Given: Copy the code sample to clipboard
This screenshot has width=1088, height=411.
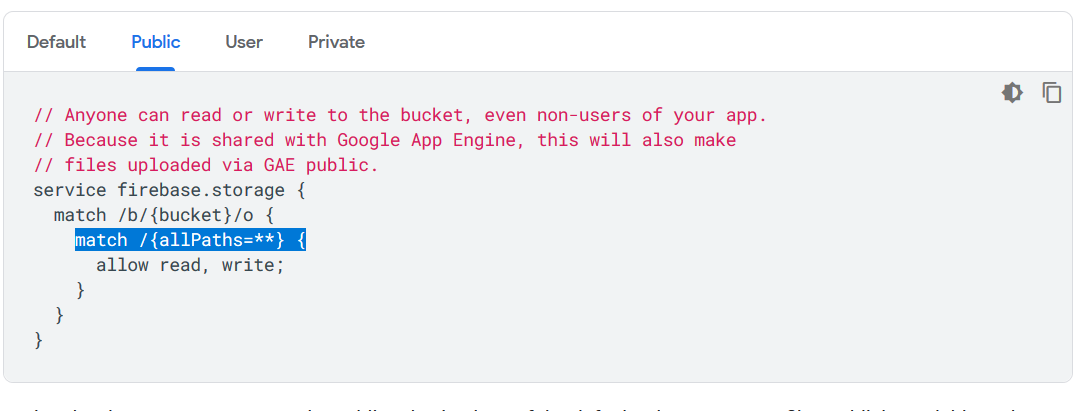Looking at the screenshot, I should click(x=1051, y=93).
